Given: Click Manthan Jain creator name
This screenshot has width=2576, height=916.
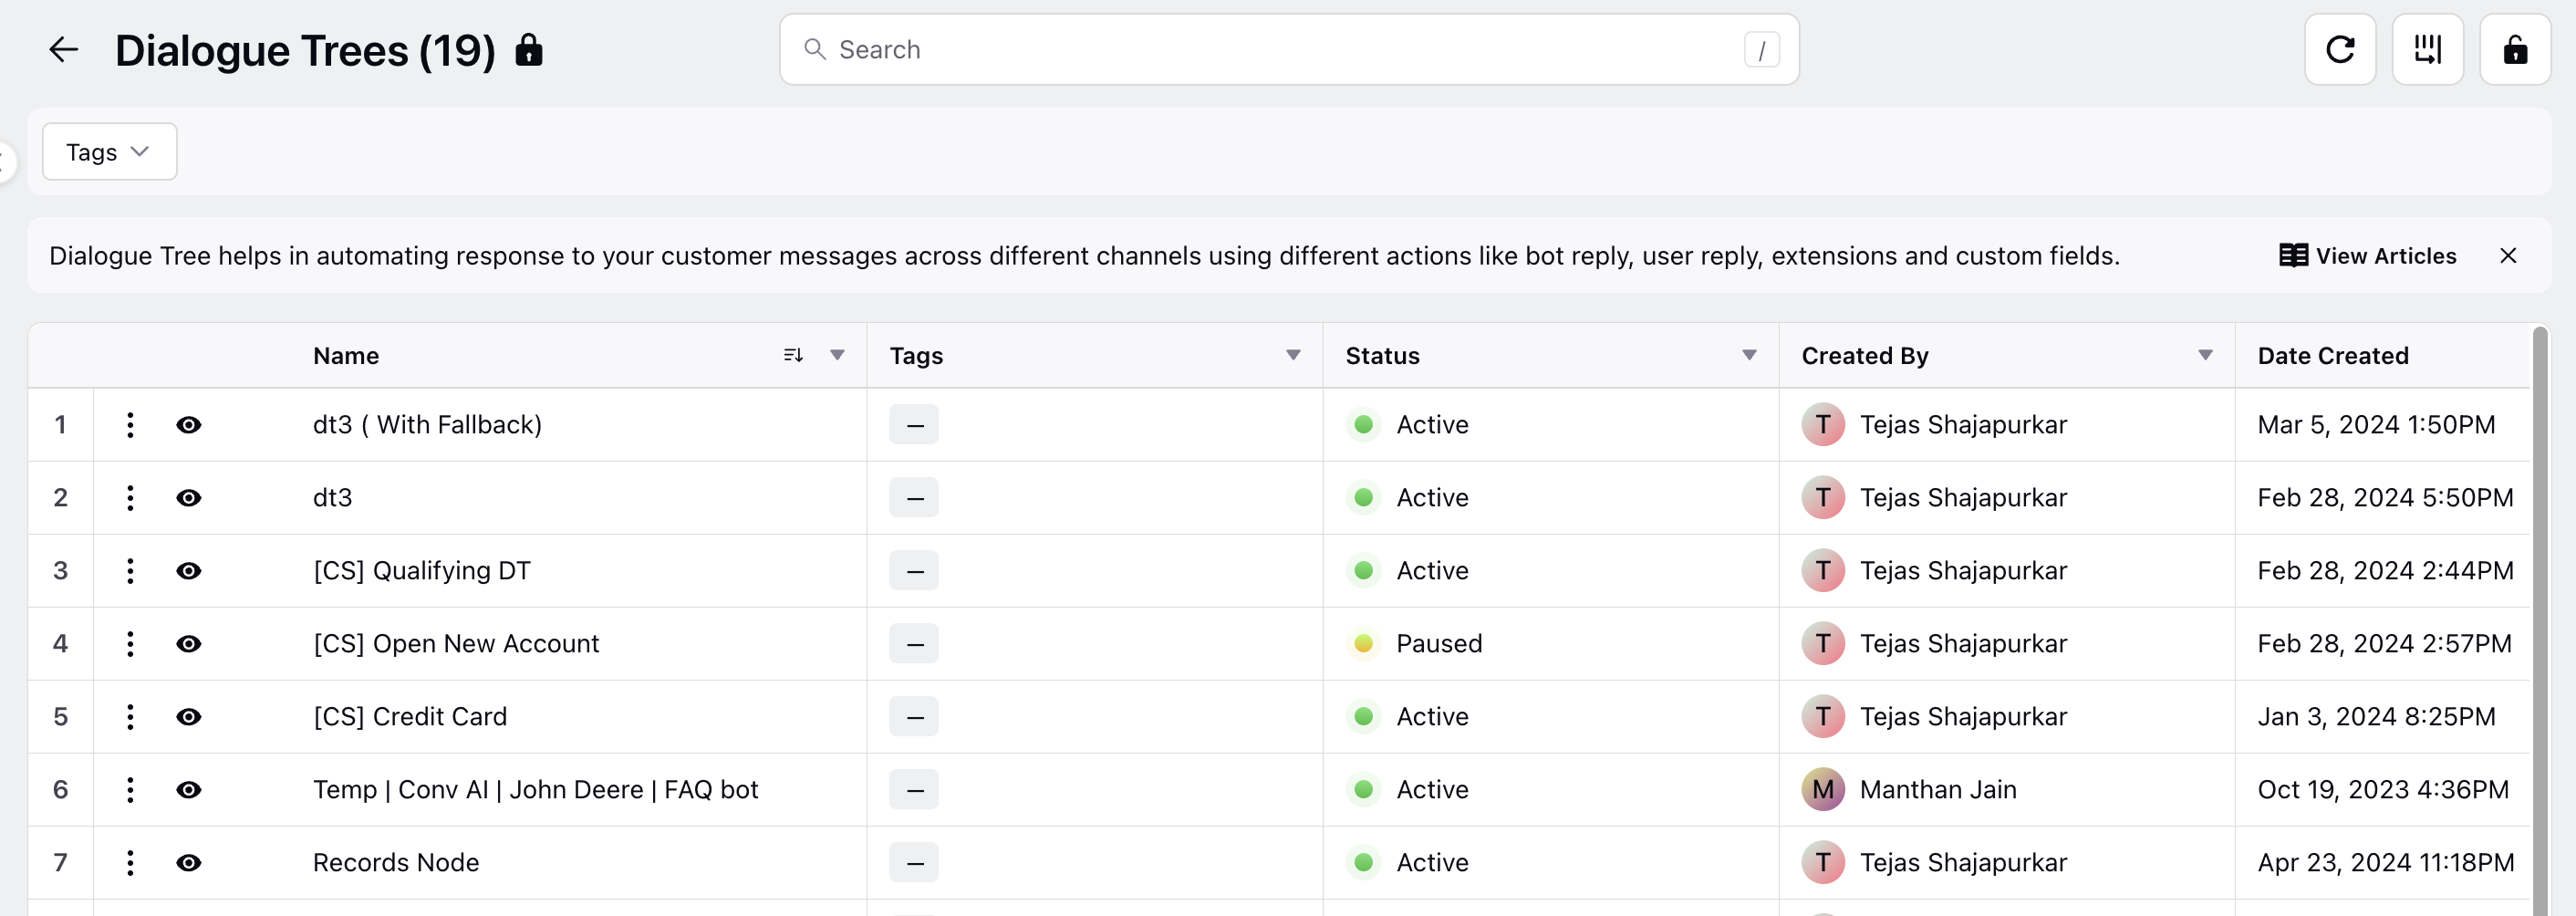Looking at the screenshot, I should point(1938,790).
